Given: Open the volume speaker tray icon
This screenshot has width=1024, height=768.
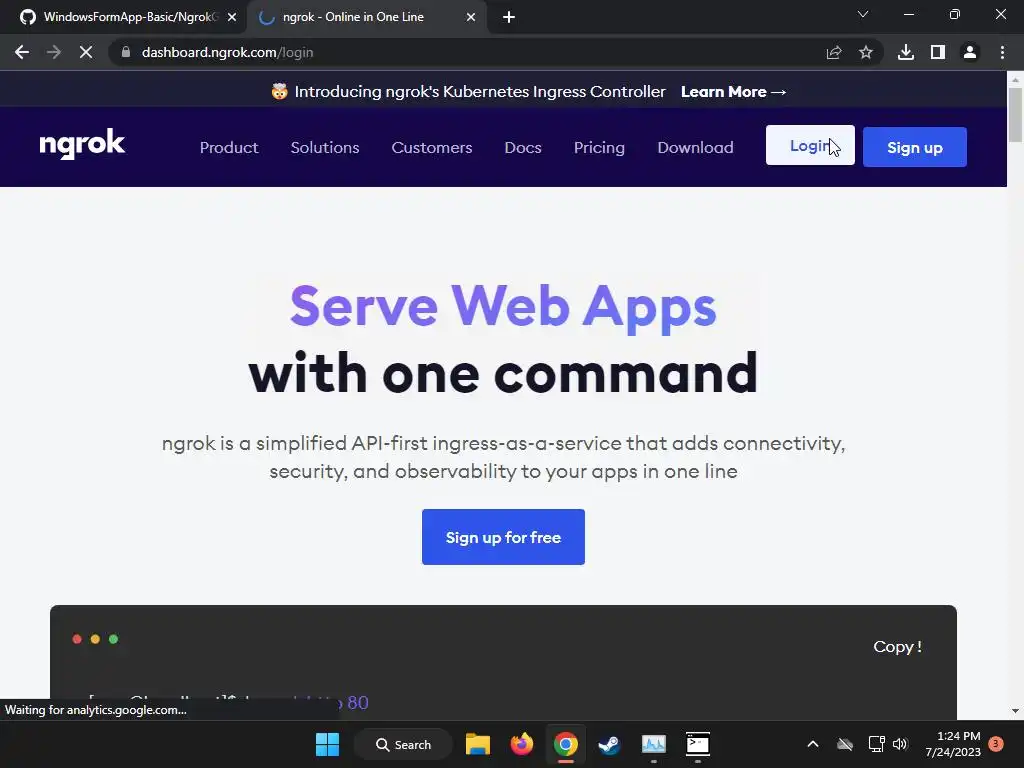Looking at the screenshot, I should point(900,744).
